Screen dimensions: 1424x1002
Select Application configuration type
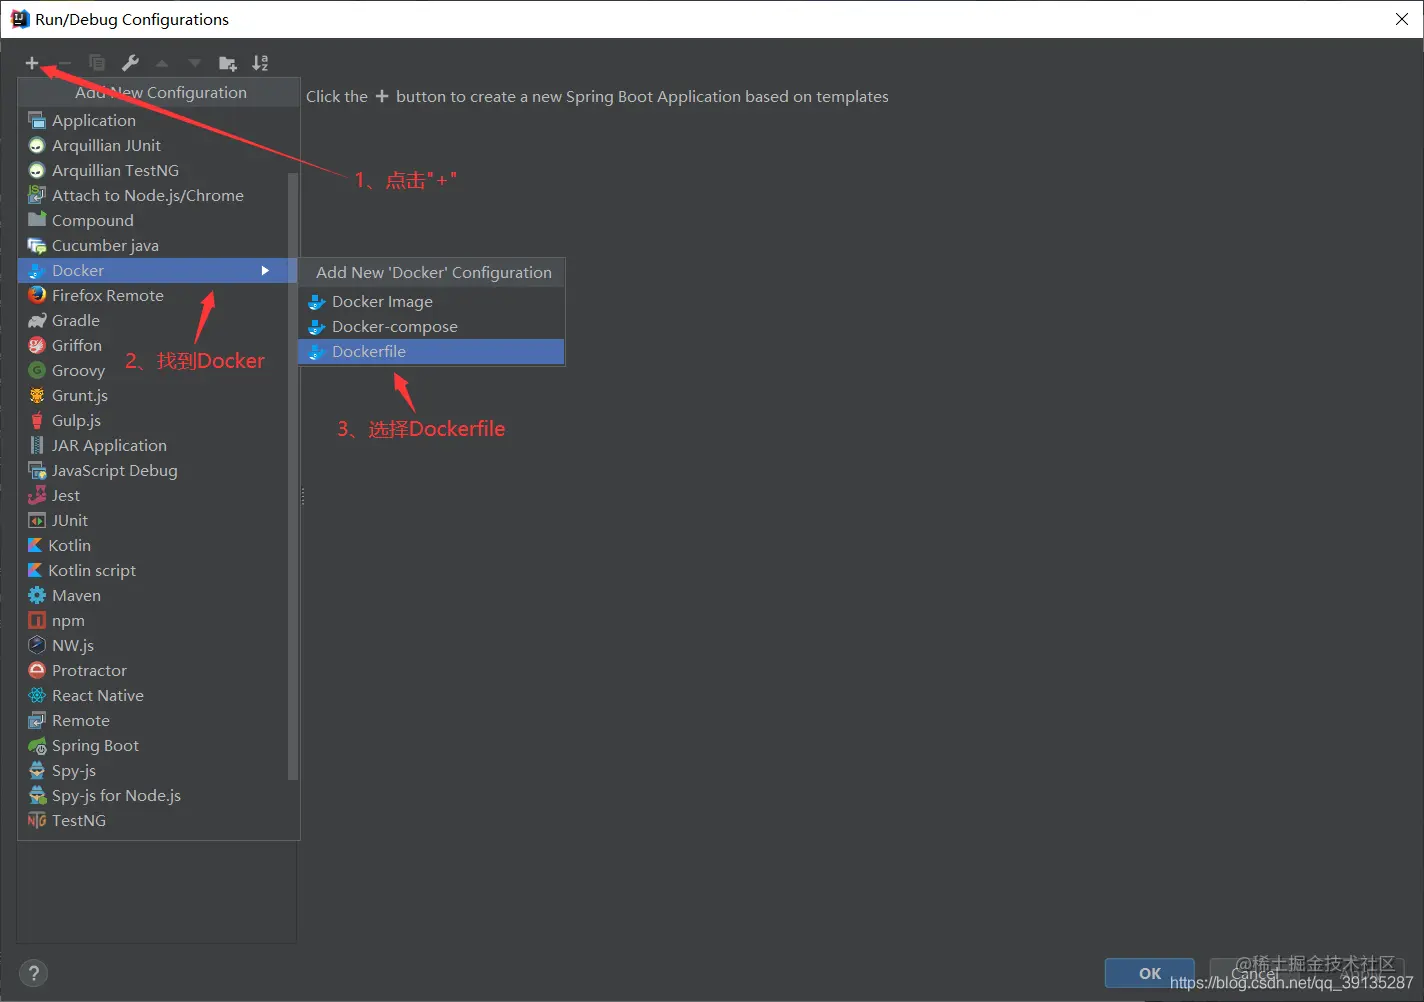(x=158, y=120)
